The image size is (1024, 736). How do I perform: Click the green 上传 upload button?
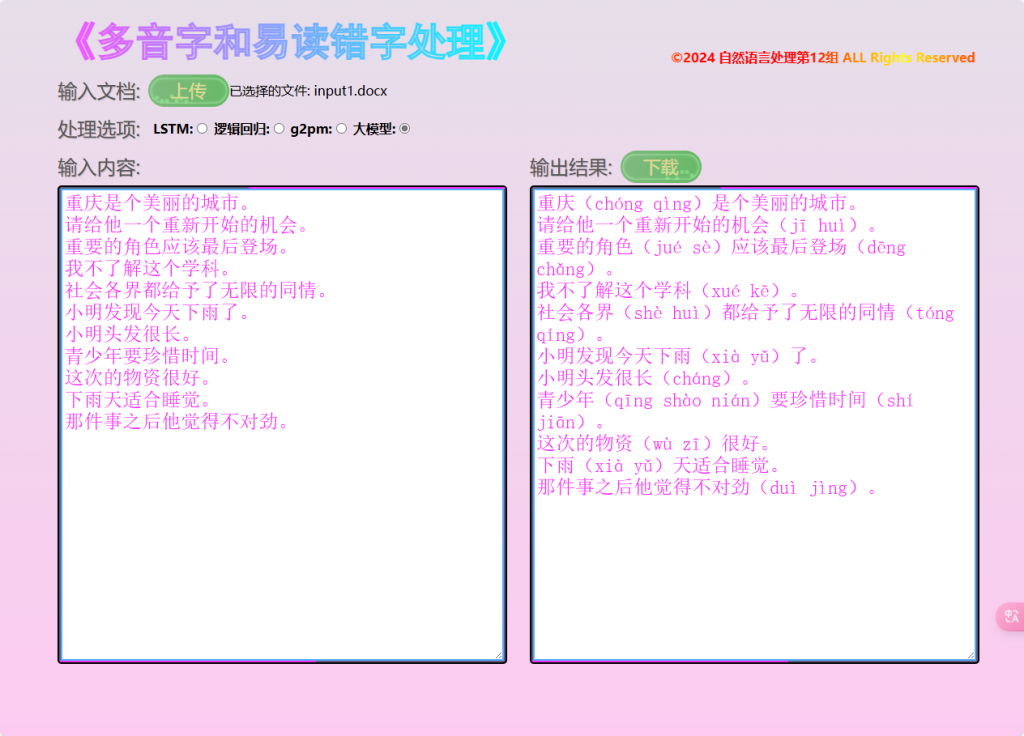tap(188, 91)
